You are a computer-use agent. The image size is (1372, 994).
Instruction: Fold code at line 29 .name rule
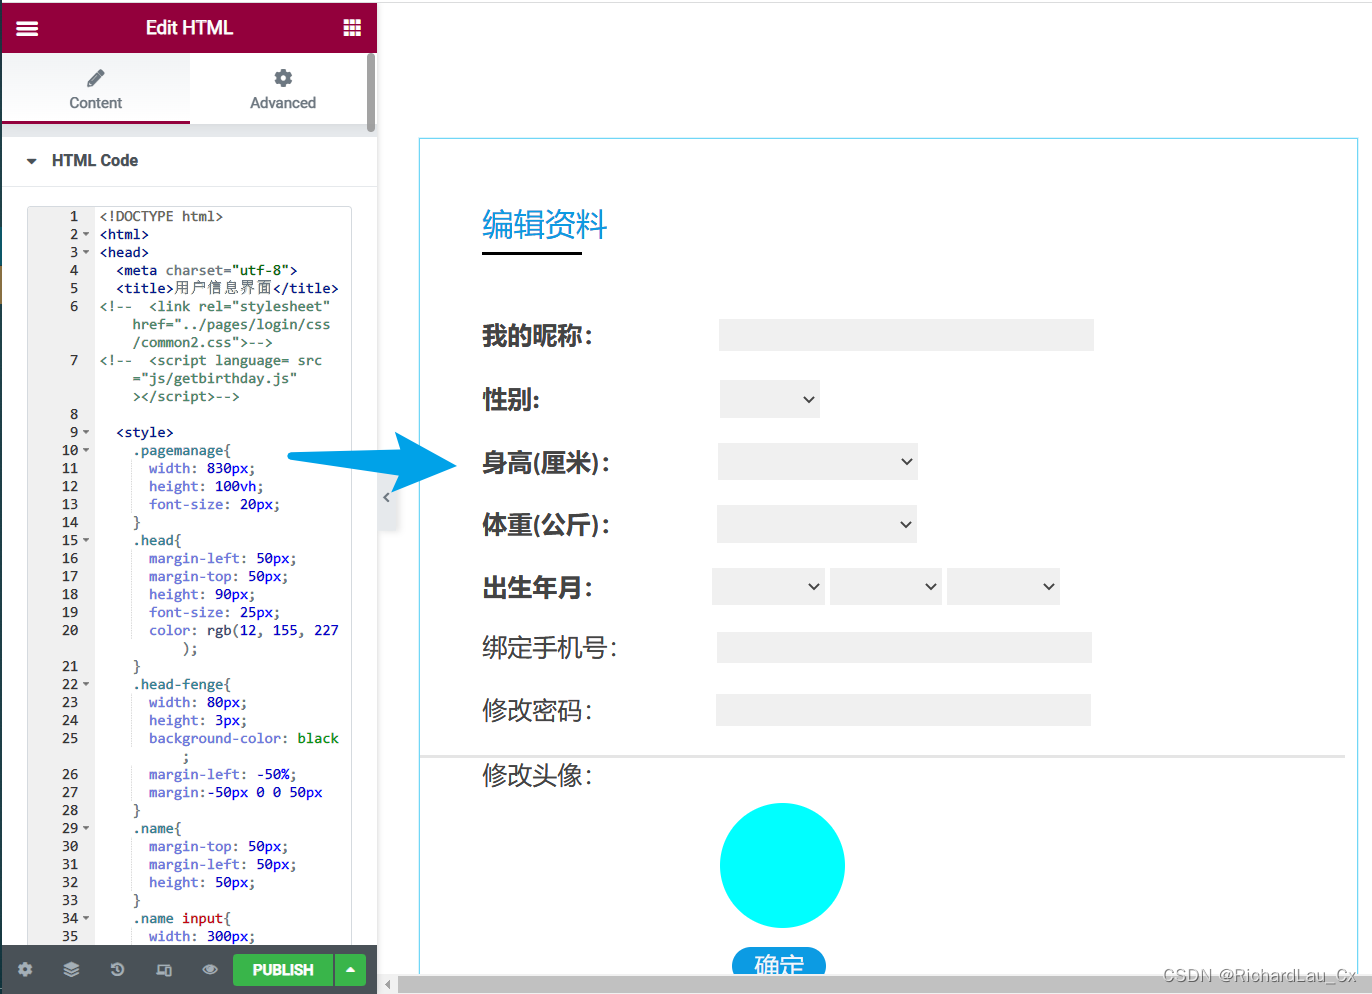pyautogui.click(x=86, y=829)
